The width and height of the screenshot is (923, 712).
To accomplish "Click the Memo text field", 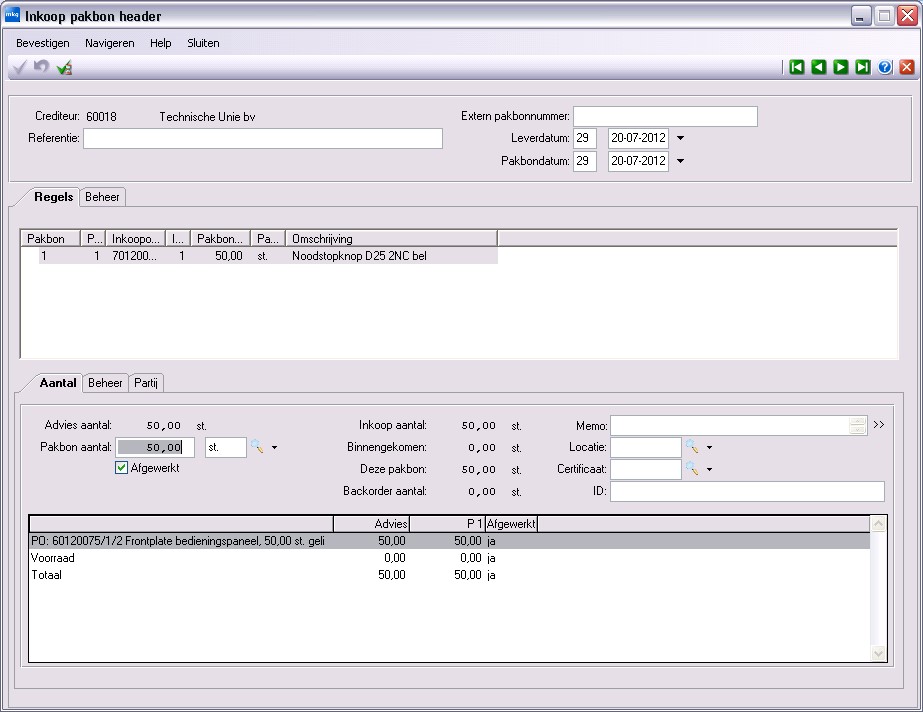I will [x=730, y=425].
